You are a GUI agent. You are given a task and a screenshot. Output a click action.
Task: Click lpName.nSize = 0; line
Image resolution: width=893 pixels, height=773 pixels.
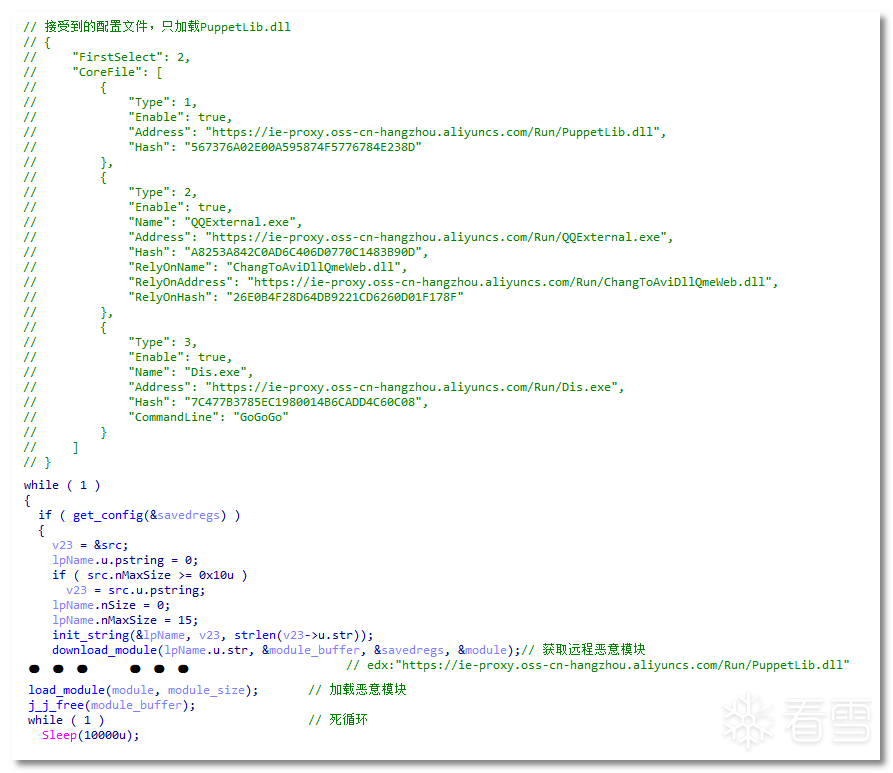pos(111,605)
